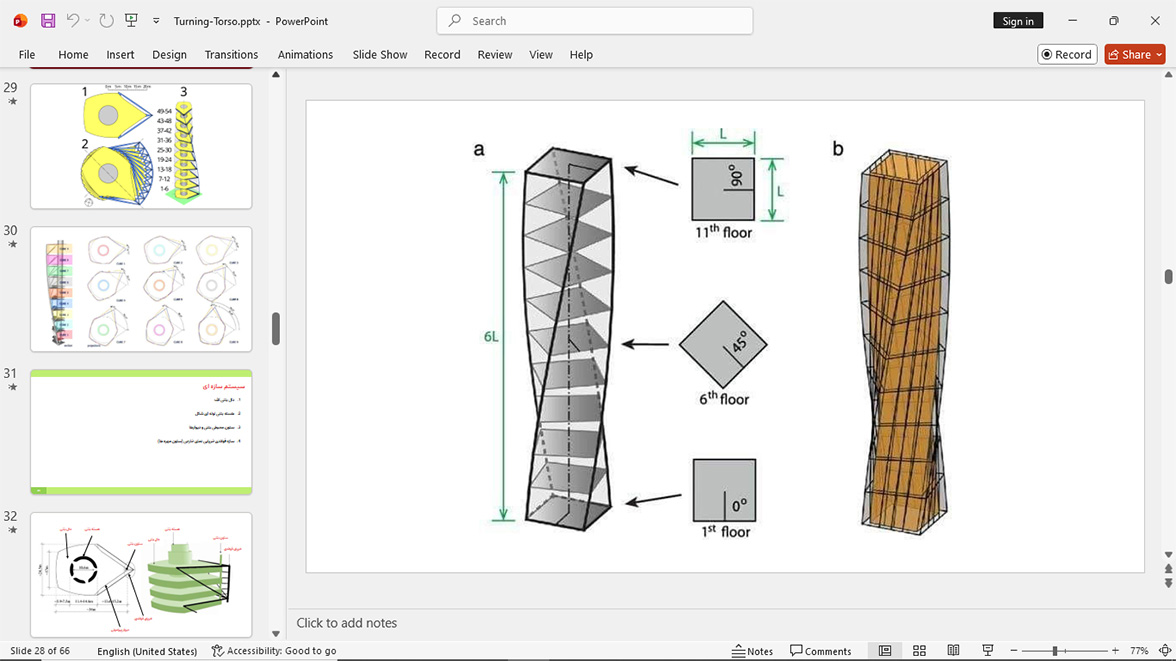The height and width of the screenshot is (661, 1176).
Task: Open the Record tab in ribbon
Action: click(442, 55)
